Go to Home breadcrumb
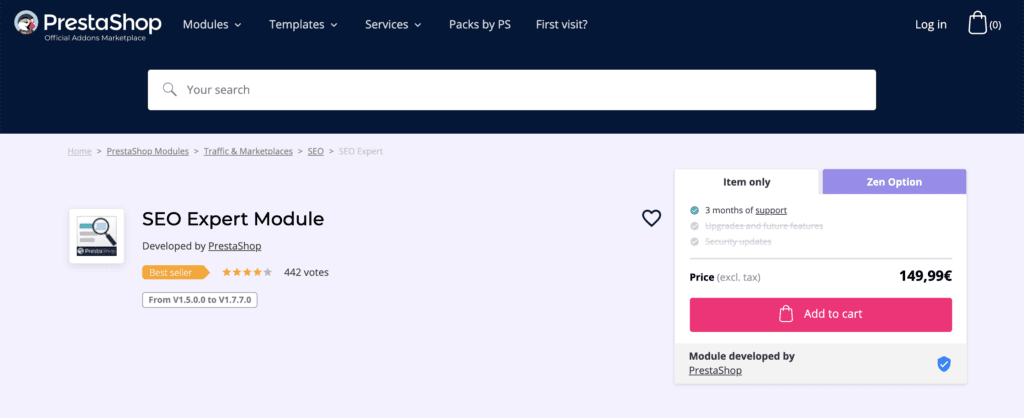The image size is (1024, 418). pyautogui.click(x=80, y=151)
